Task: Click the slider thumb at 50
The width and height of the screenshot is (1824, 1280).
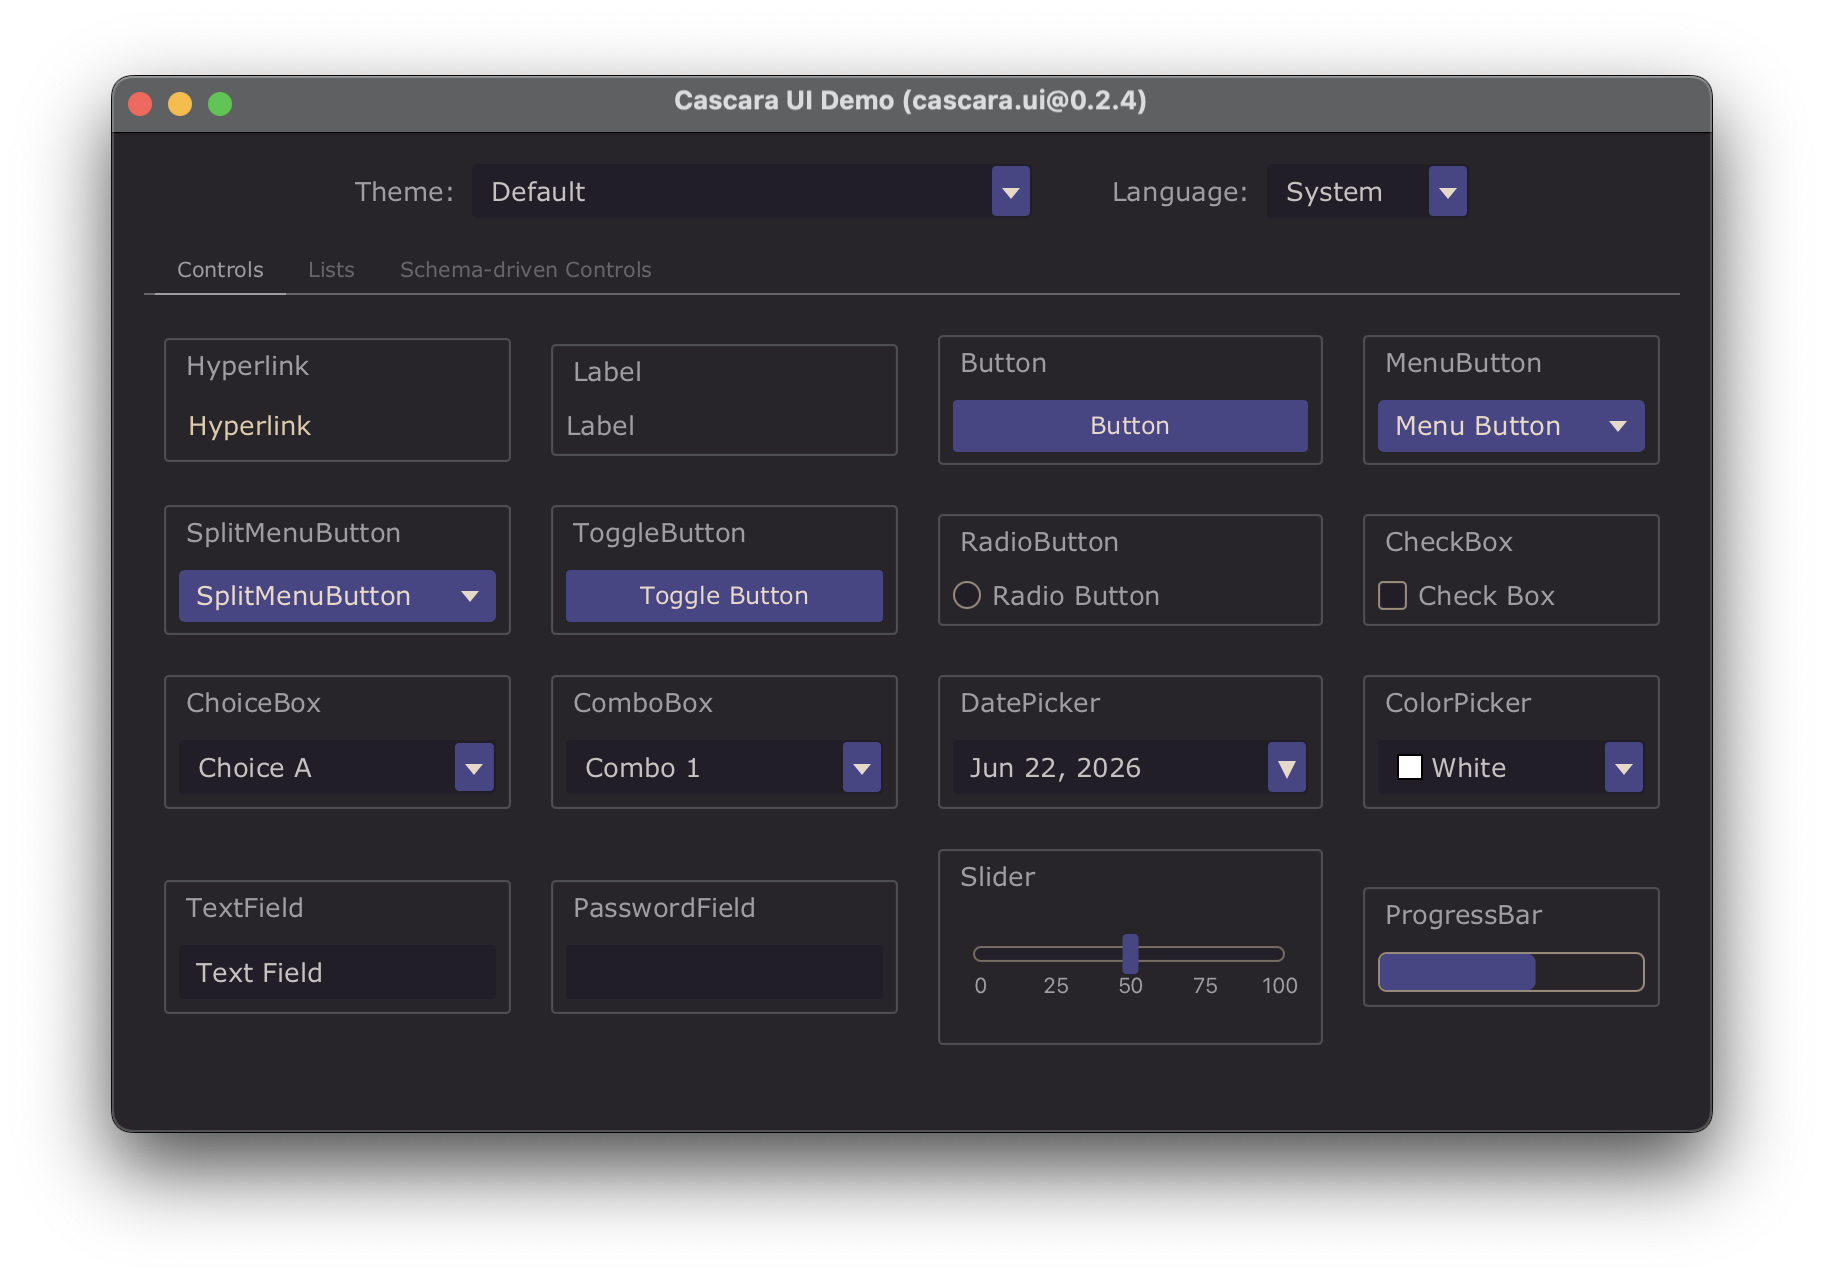Action: pyautogui.click(x=1130, y=954)
